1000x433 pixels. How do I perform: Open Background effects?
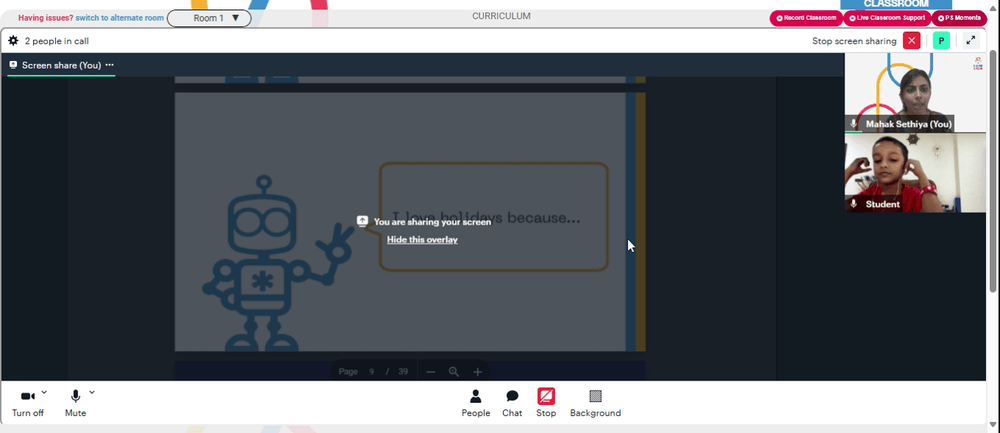point(595,404)
